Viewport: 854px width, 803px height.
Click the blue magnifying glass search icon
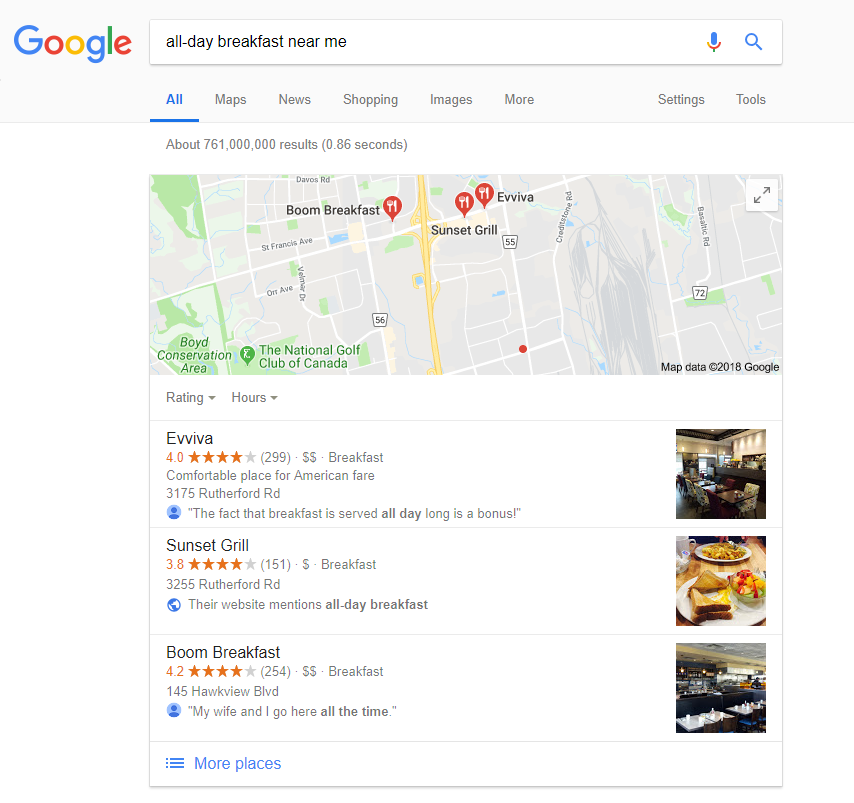753,41
